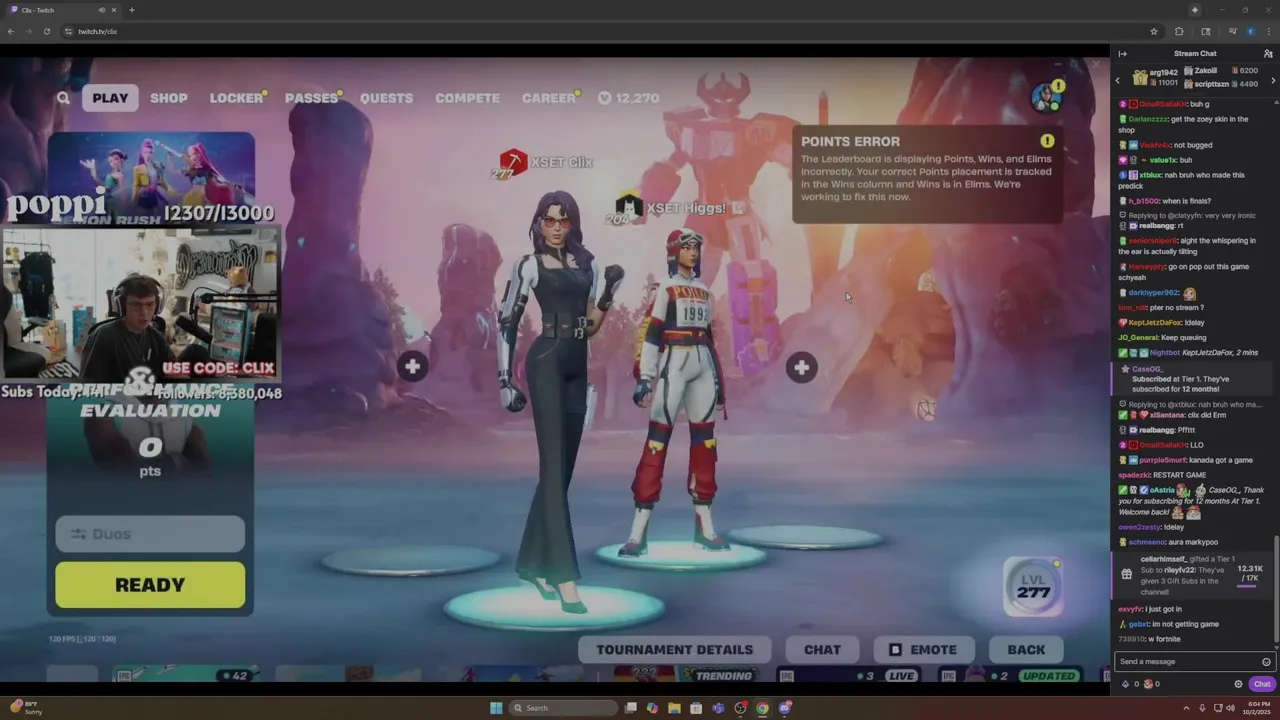Click the LIVE Epic game tile
The image size is (1280, 720).
point(847,676)
